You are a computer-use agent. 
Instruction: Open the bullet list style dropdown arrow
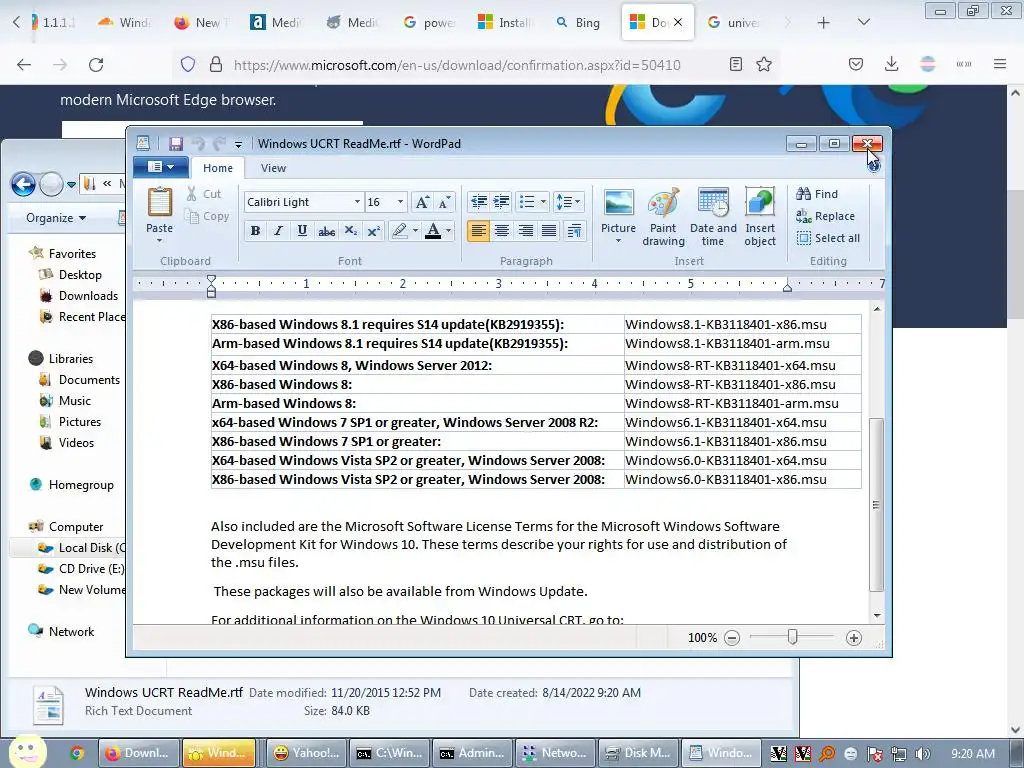(x=543, y=202)
